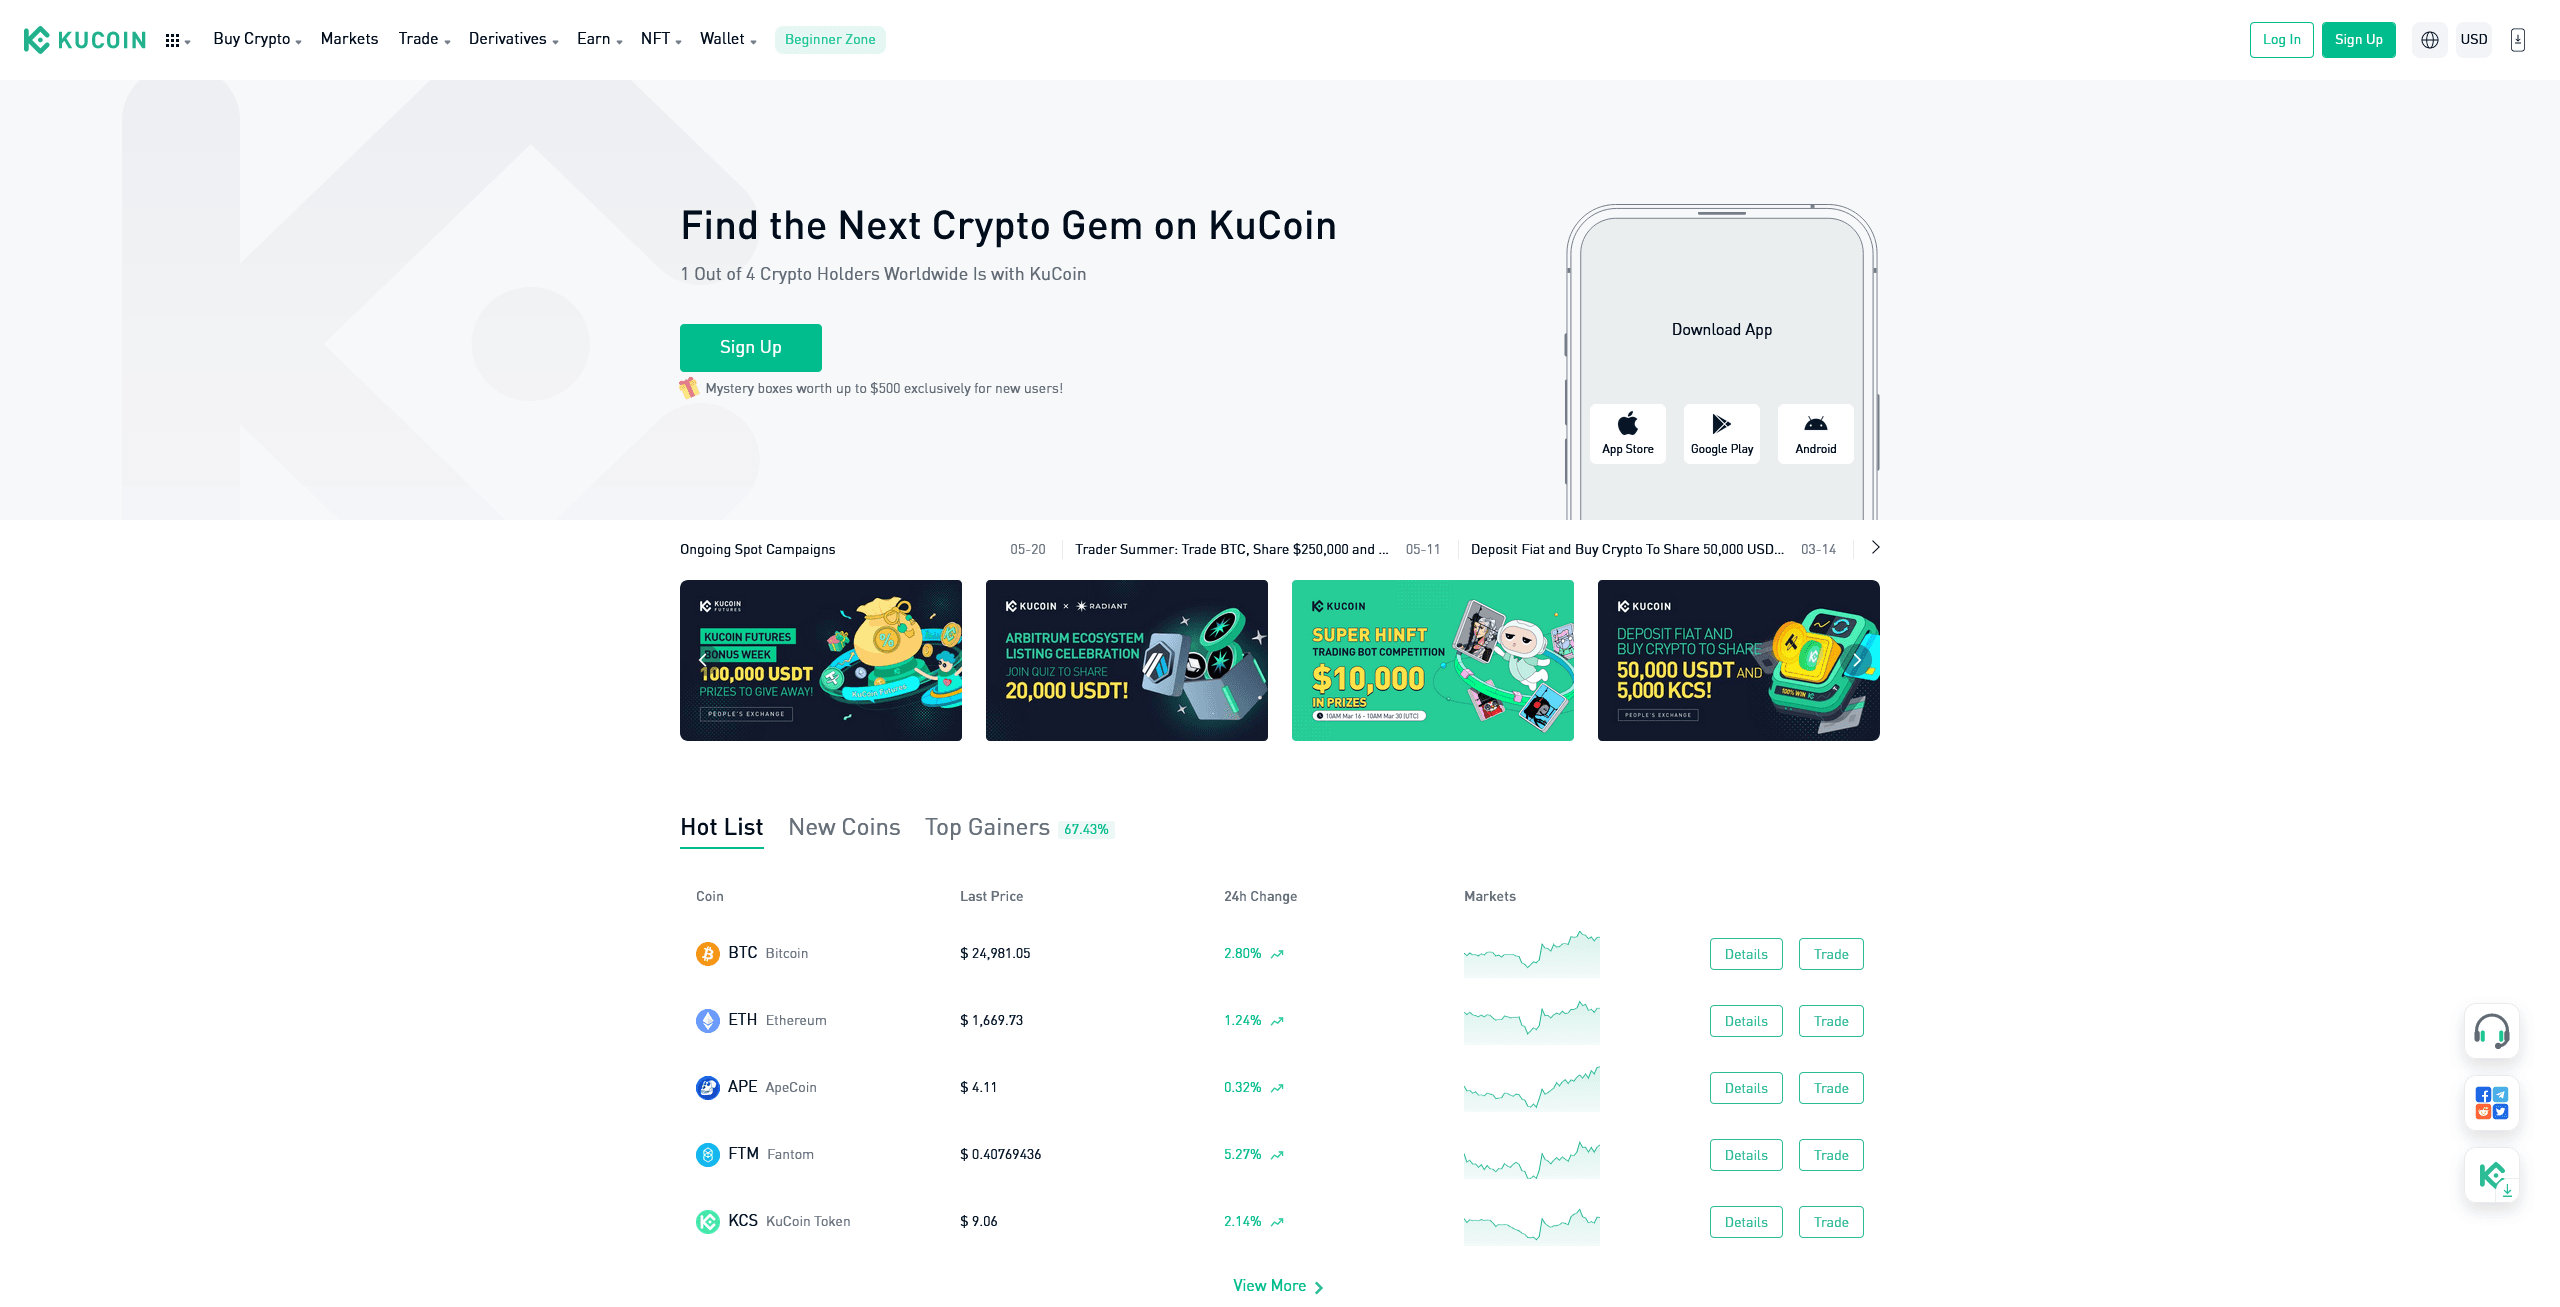The width and height of the screenshot is (2560, 1307).
Task: Trade BTC Bitcoin
Action: (1831, 954)
